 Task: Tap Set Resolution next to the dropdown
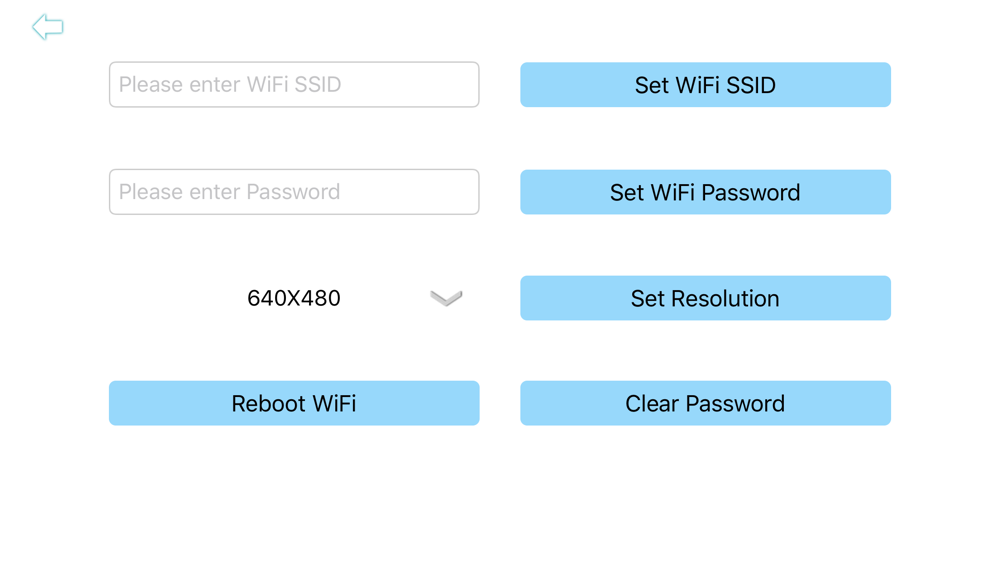(705, 298)
